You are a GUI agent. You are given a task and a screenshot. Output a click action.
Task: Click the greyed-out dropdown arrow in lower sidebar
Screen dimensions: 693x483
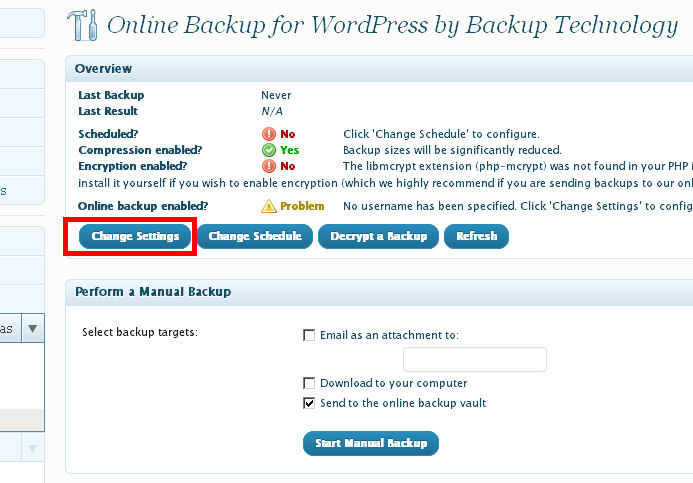point(32,448)
